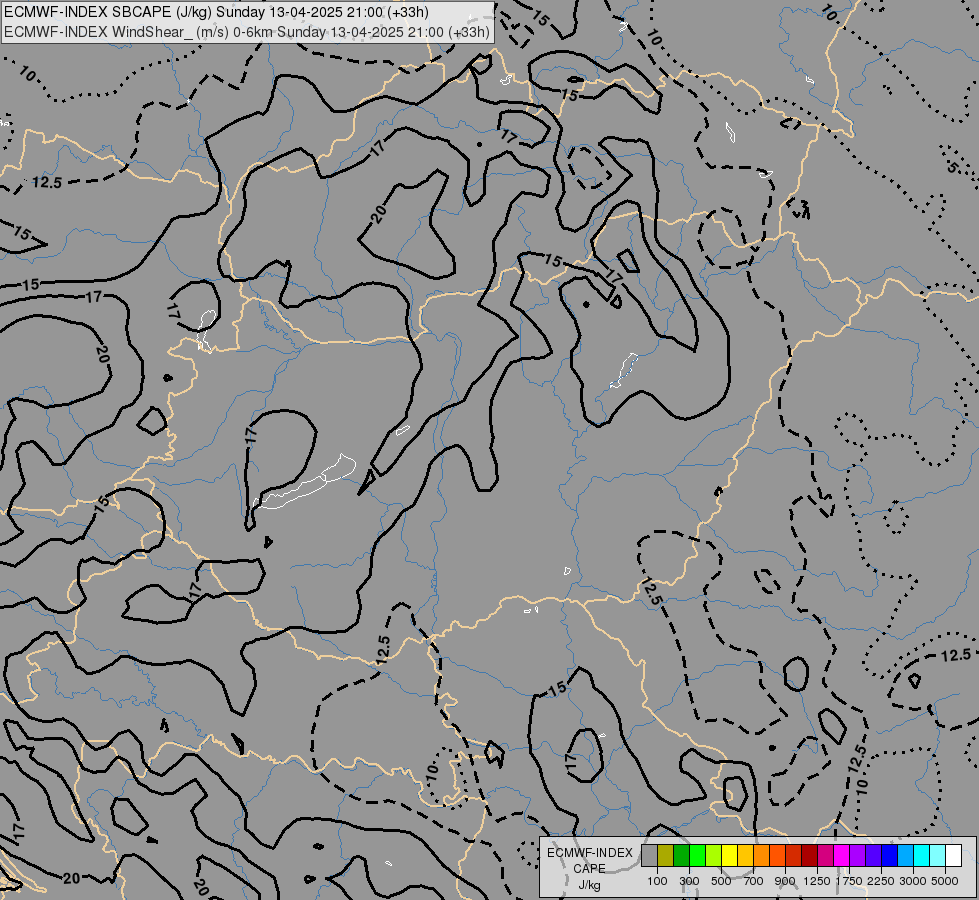Viewport: 979px width, 900px height.
Task: Click the 5000 legend value
Action: (945, 881)
